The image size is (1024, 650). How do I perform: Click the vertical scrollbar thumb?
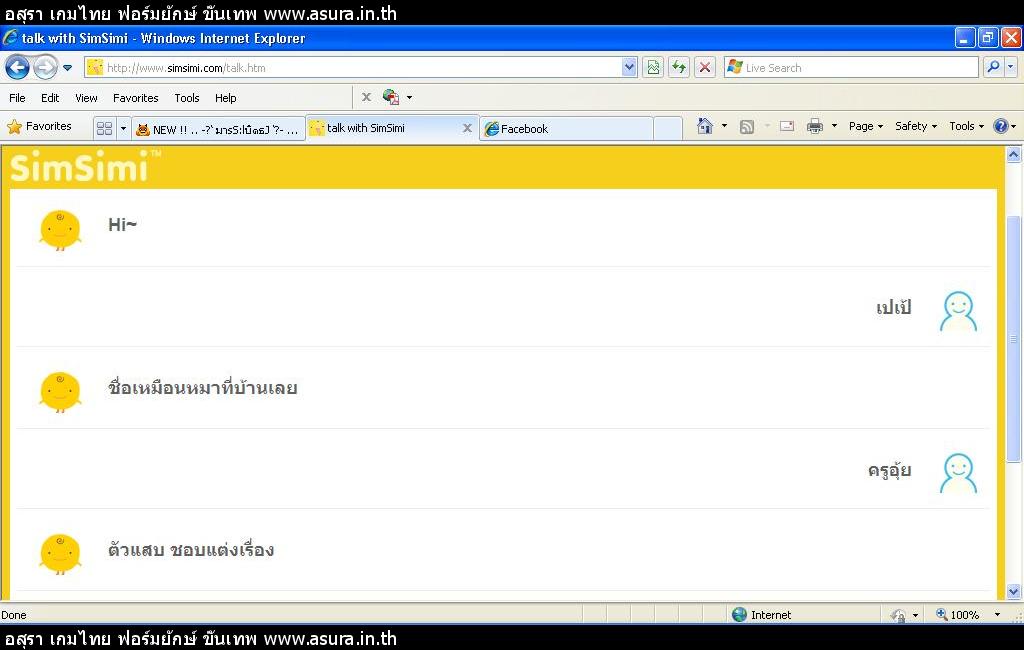[1014, 338]
